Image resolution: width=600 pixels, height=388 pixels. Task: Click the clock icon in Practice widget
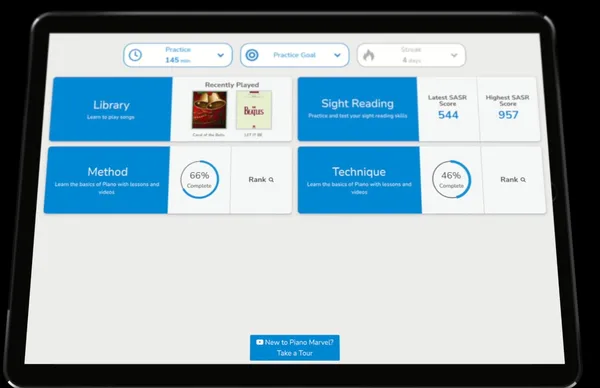(135, 55)
